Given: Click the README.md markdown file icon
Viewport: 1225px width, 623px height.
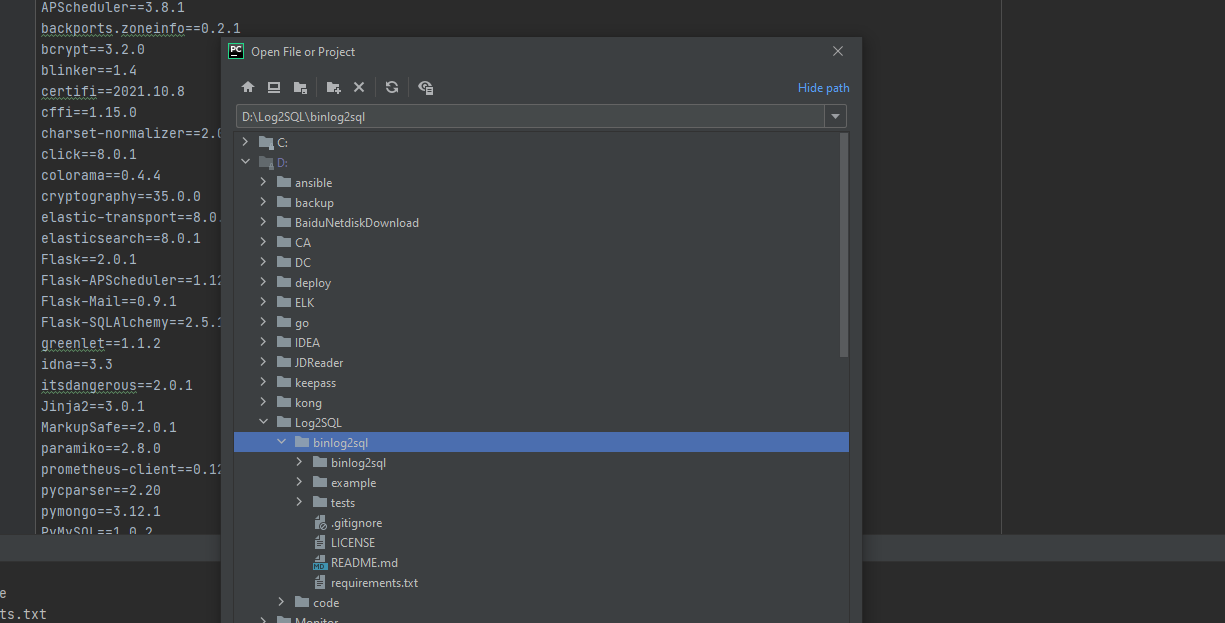Looking at the screenshot, I should point(320,563).
